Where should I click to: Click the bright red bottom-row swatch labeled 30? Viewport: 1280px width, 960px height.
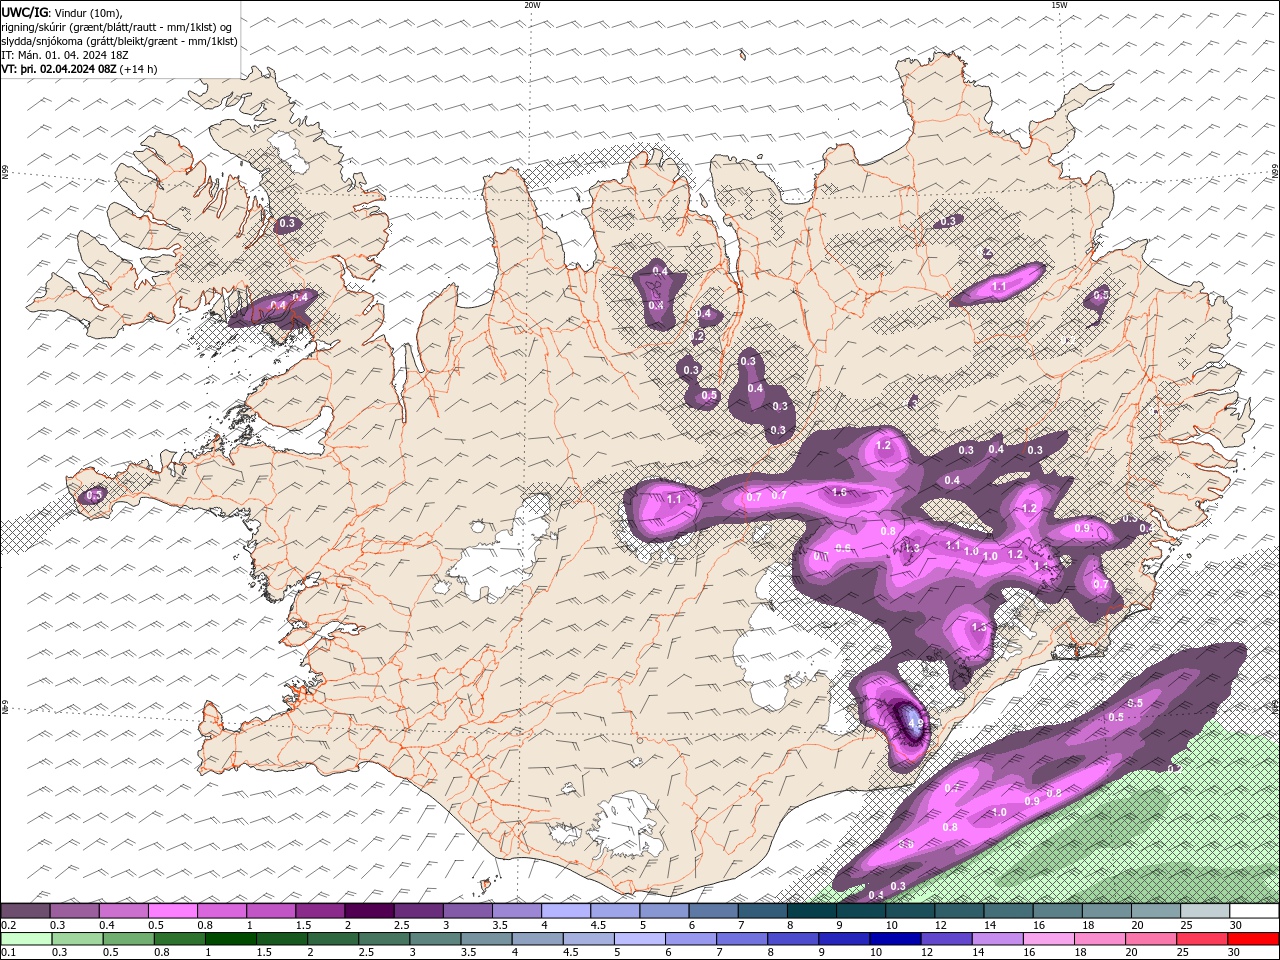[x=1254, y=939]
